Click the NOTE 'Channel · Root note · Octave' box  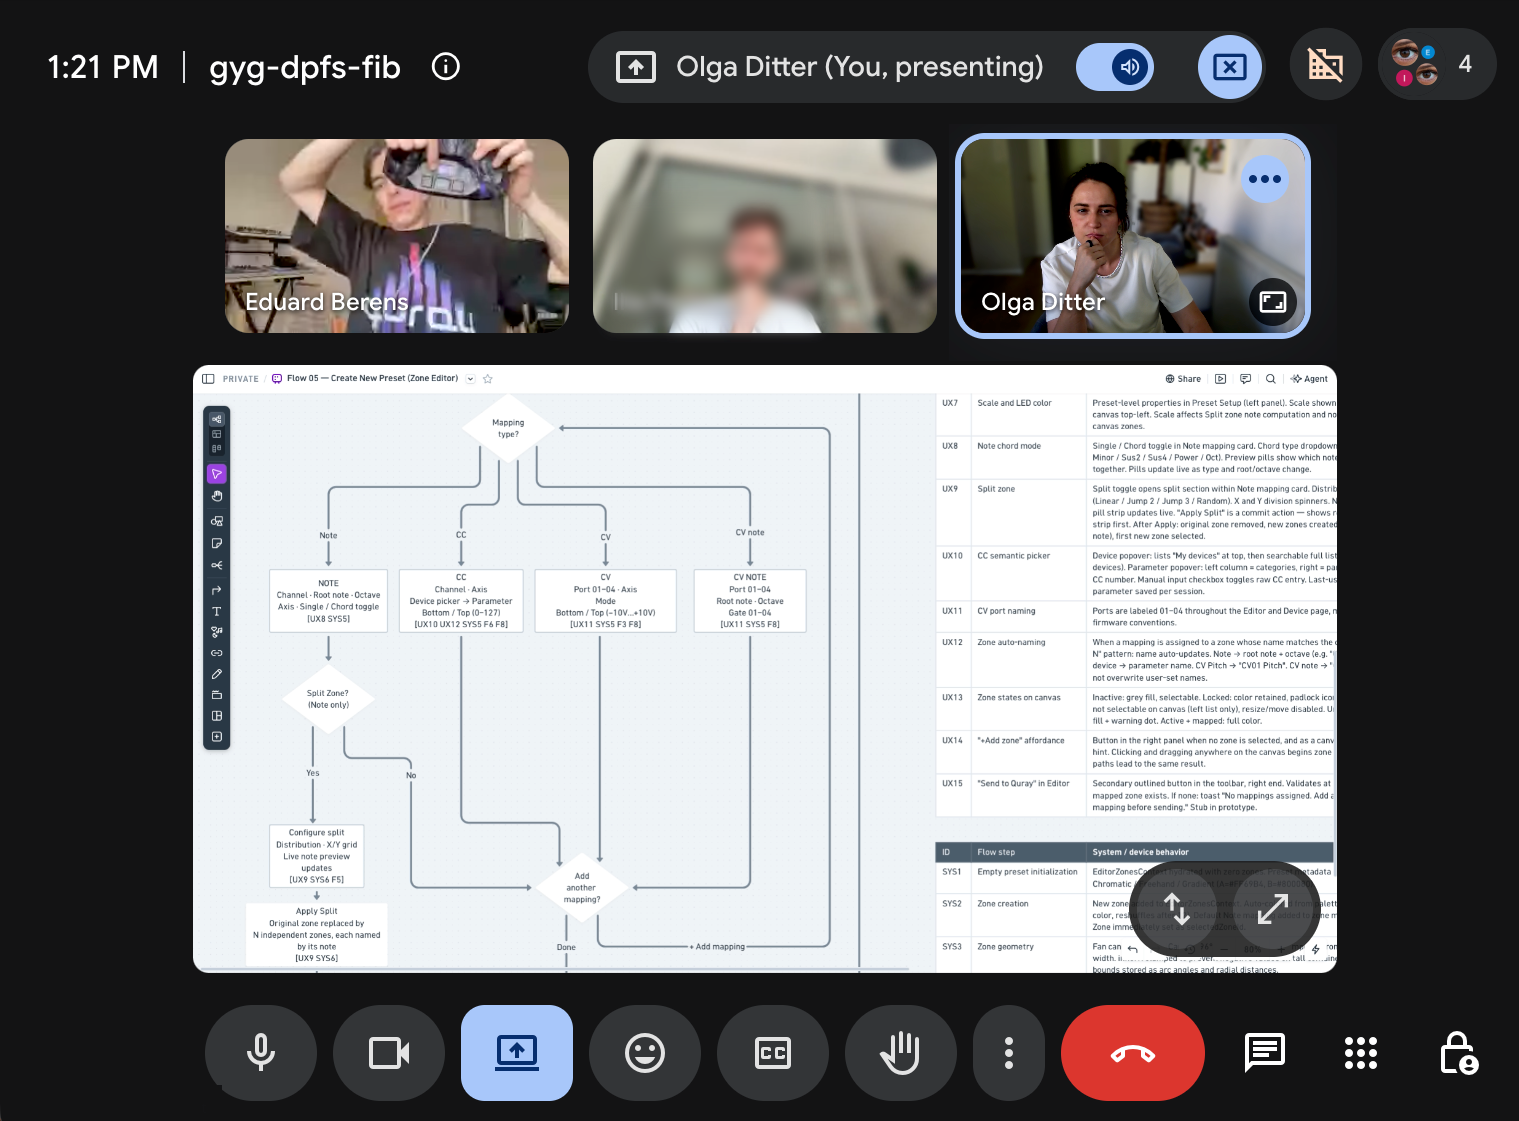pyautogui.click(x=328, y=601)
